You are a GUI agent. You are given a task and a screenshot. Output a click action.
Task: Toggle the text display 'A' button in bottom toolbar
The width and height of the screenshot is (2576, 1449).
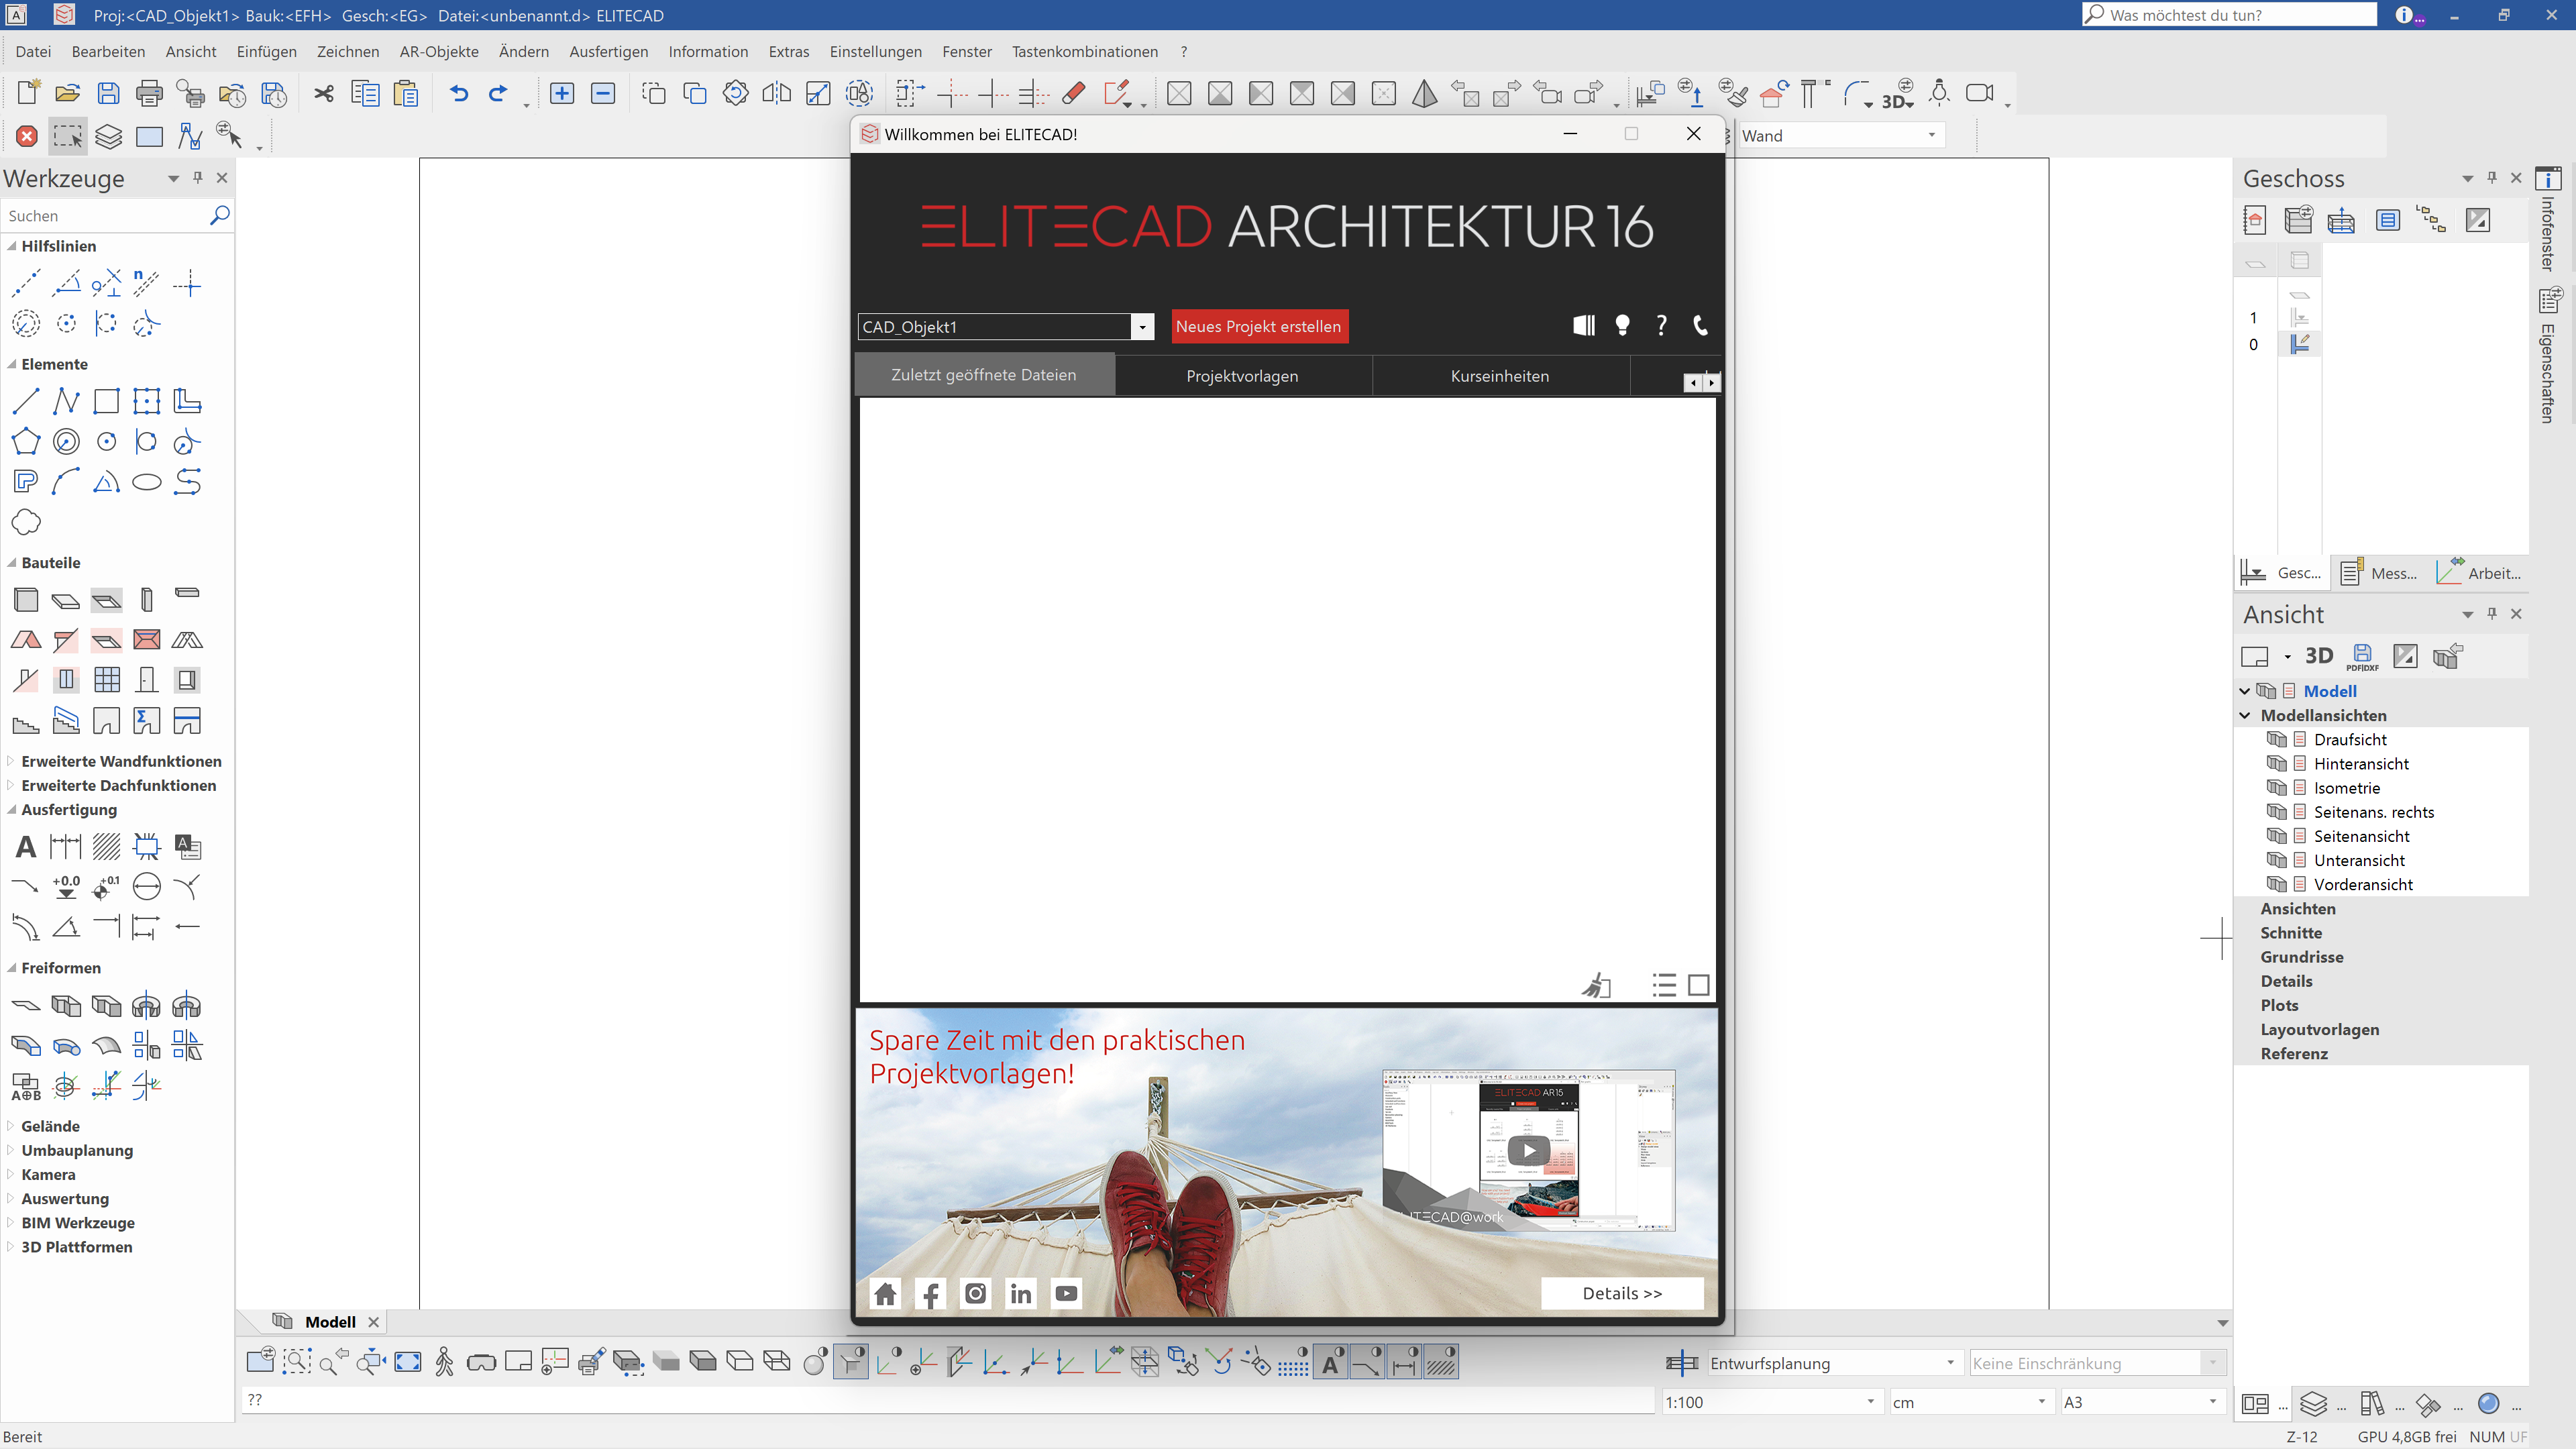coord(1331,1361)
